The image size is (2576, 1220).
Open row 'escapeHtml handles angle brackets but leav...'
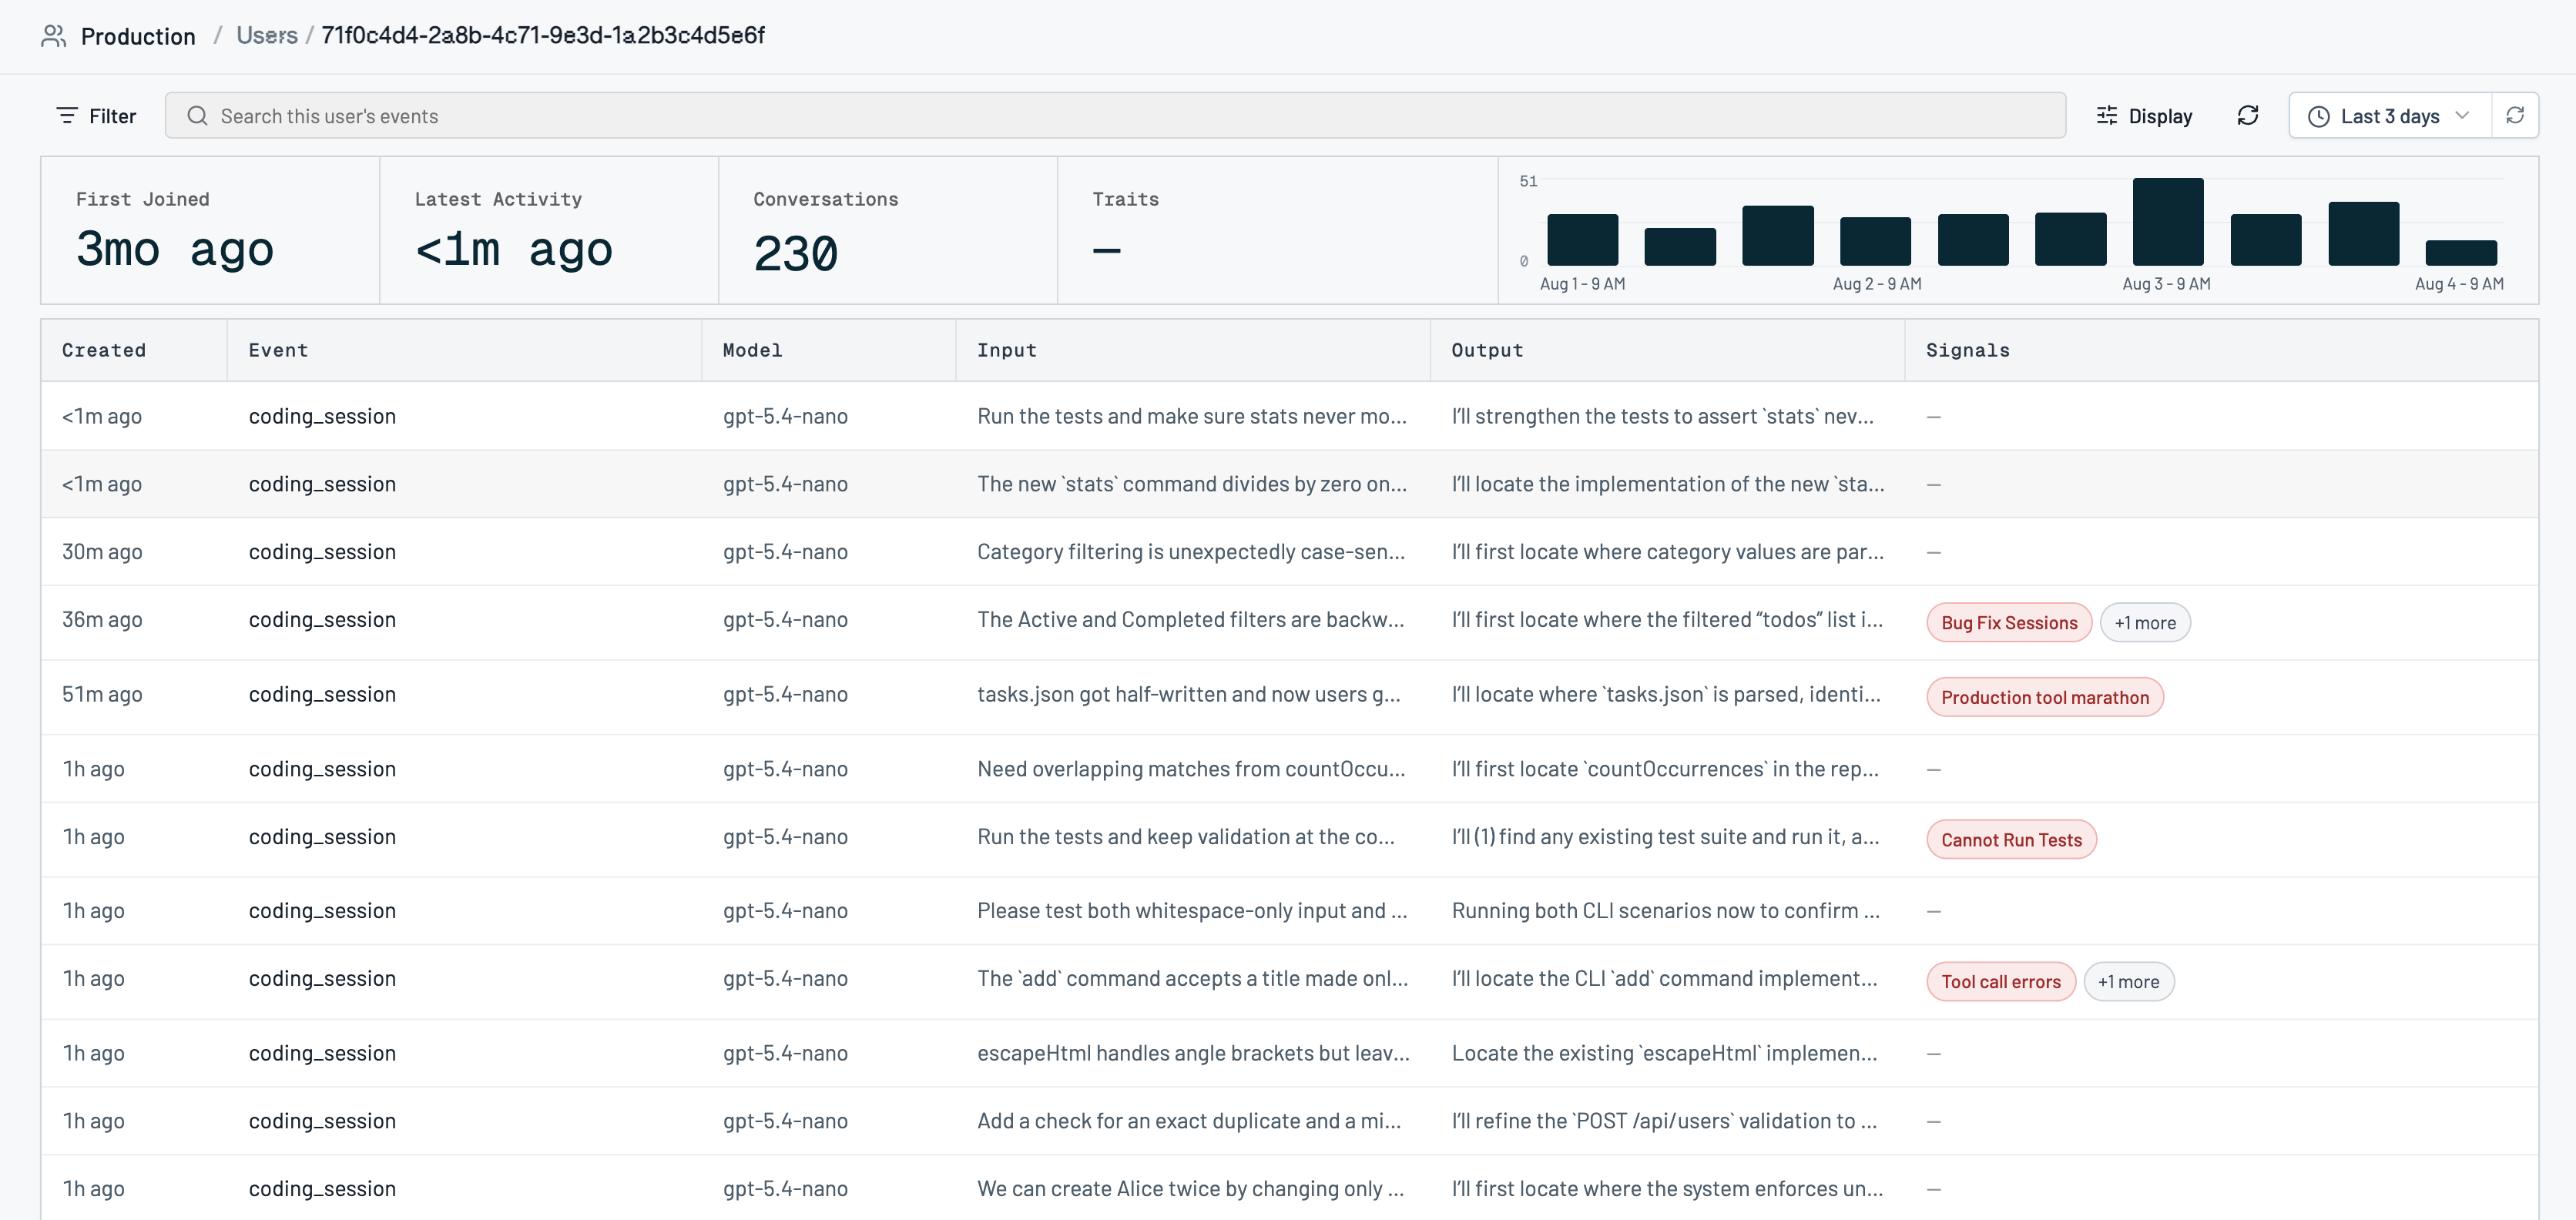[x=1289, y=1053]
